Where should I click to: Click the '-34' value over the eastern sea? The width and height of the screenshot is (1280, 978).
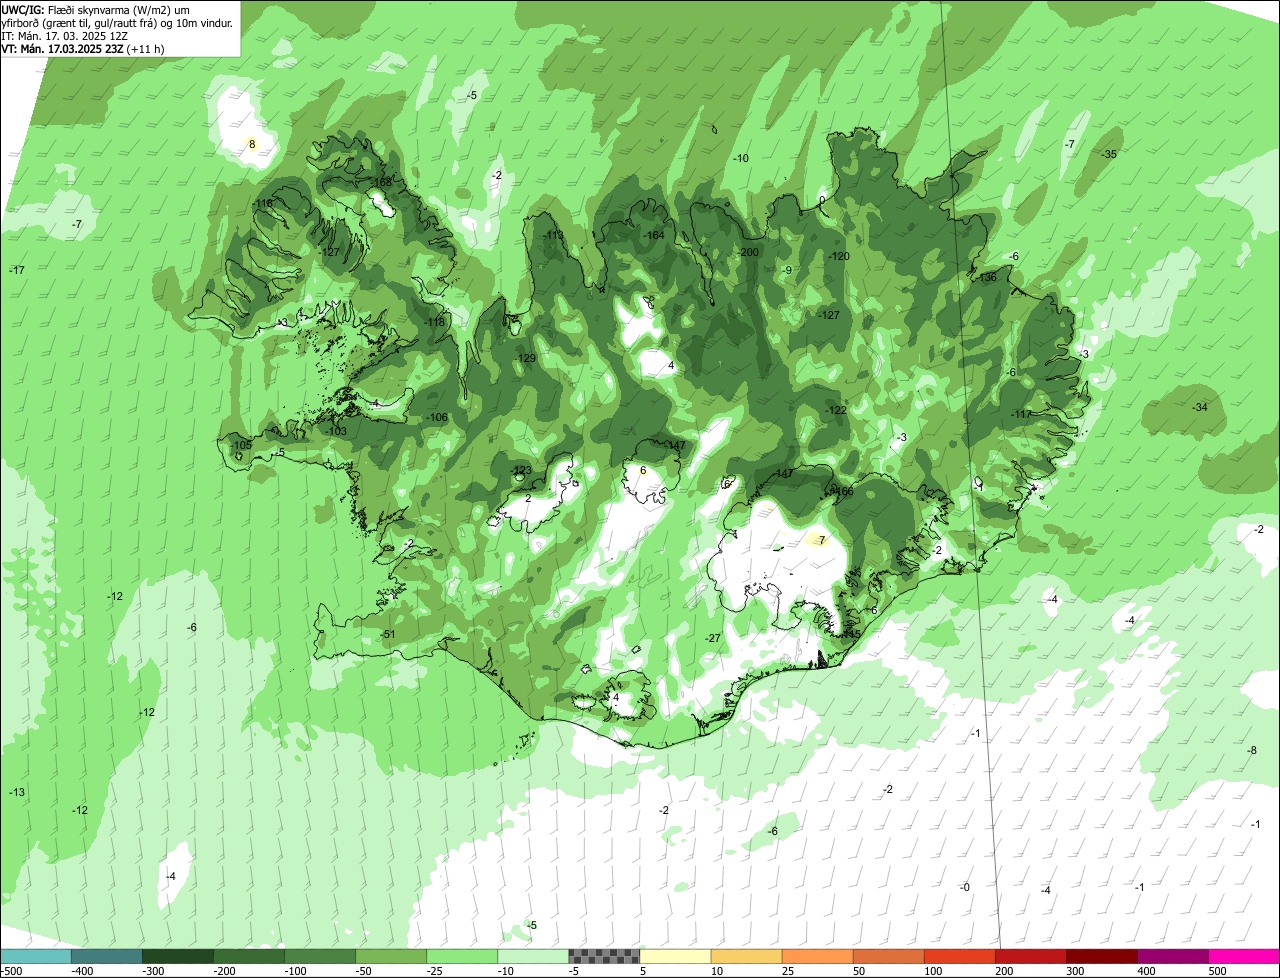1200,407
